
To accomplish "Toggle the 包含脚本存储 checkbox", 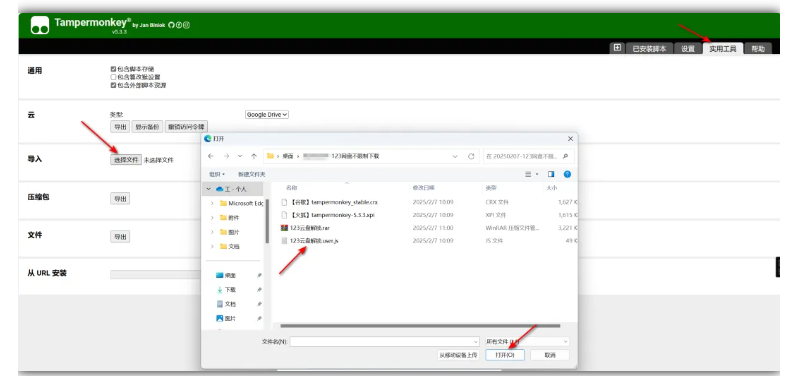I will coord(113,68).
